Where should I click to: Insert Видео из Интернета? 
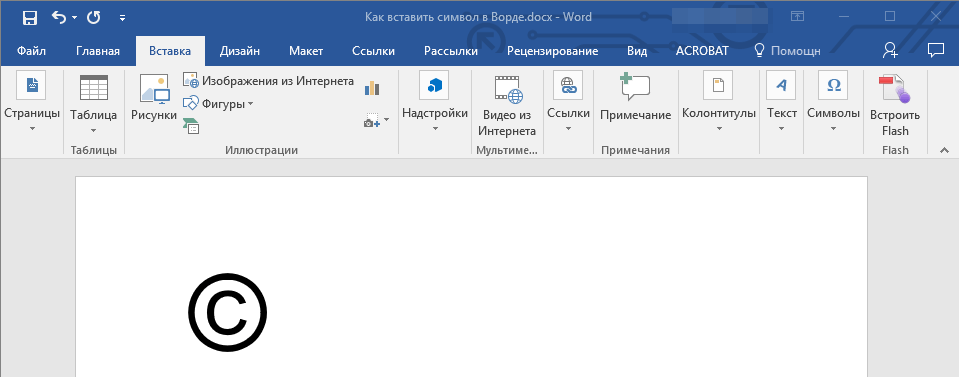[507, 106]
